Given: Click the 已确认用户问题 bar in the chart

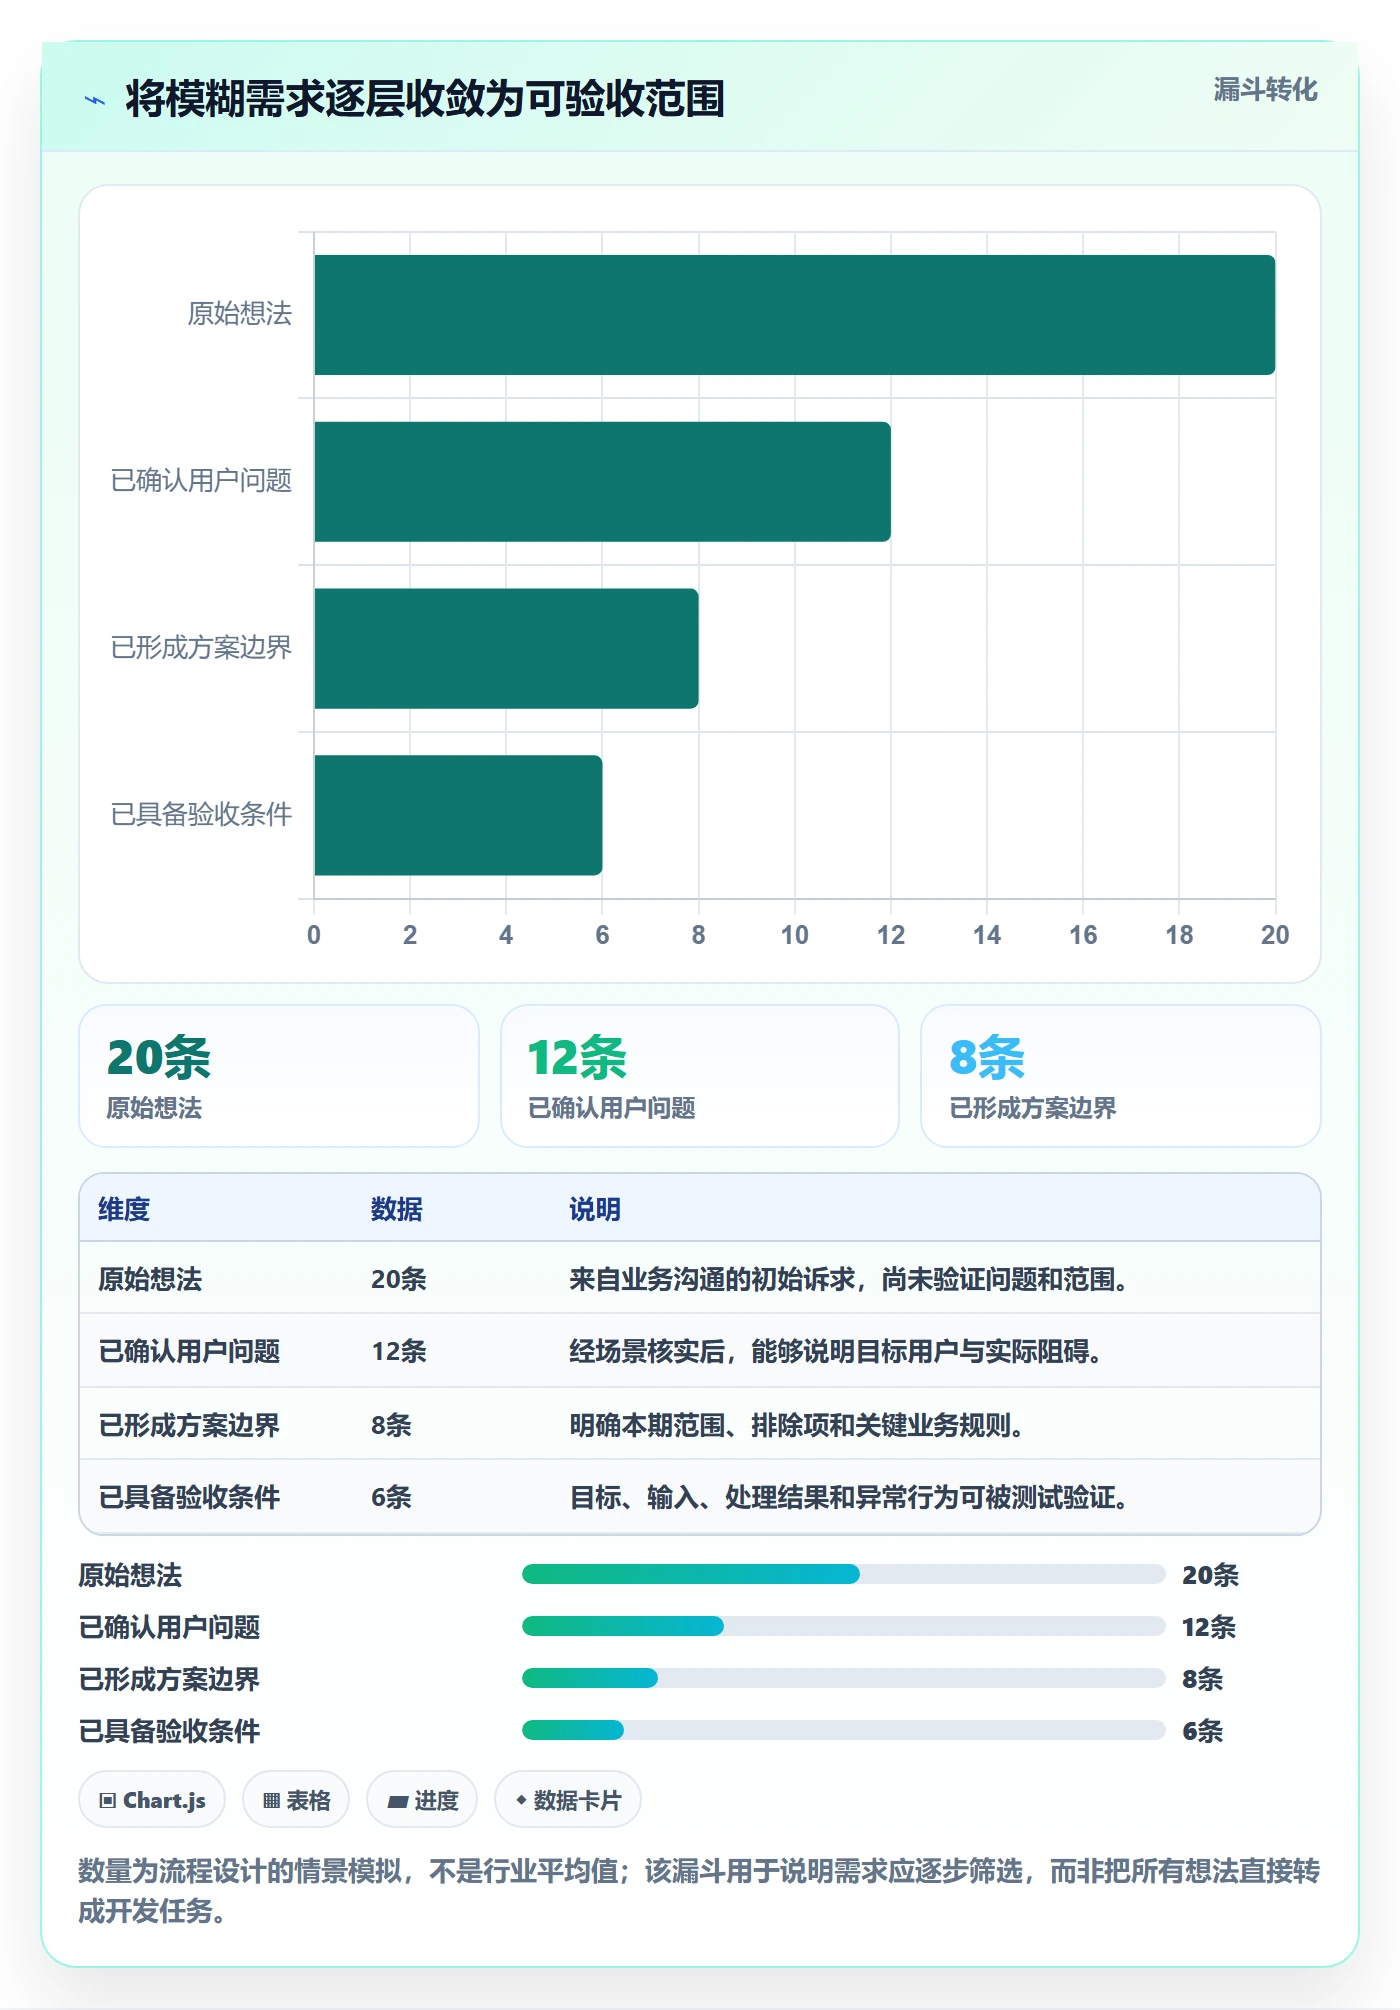Looking at the screenshot, I should pyautogui.click(x=602, y=482).
